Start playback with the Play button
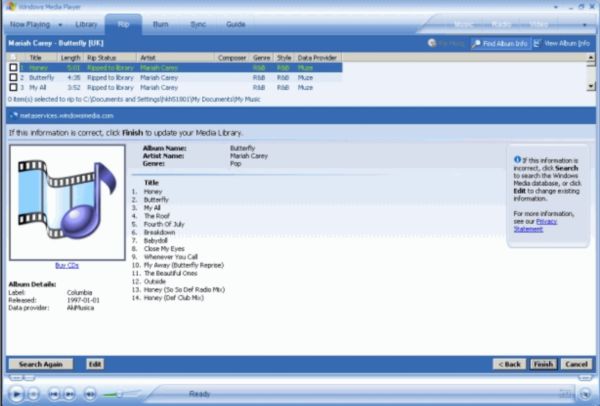 click(16, 394)
